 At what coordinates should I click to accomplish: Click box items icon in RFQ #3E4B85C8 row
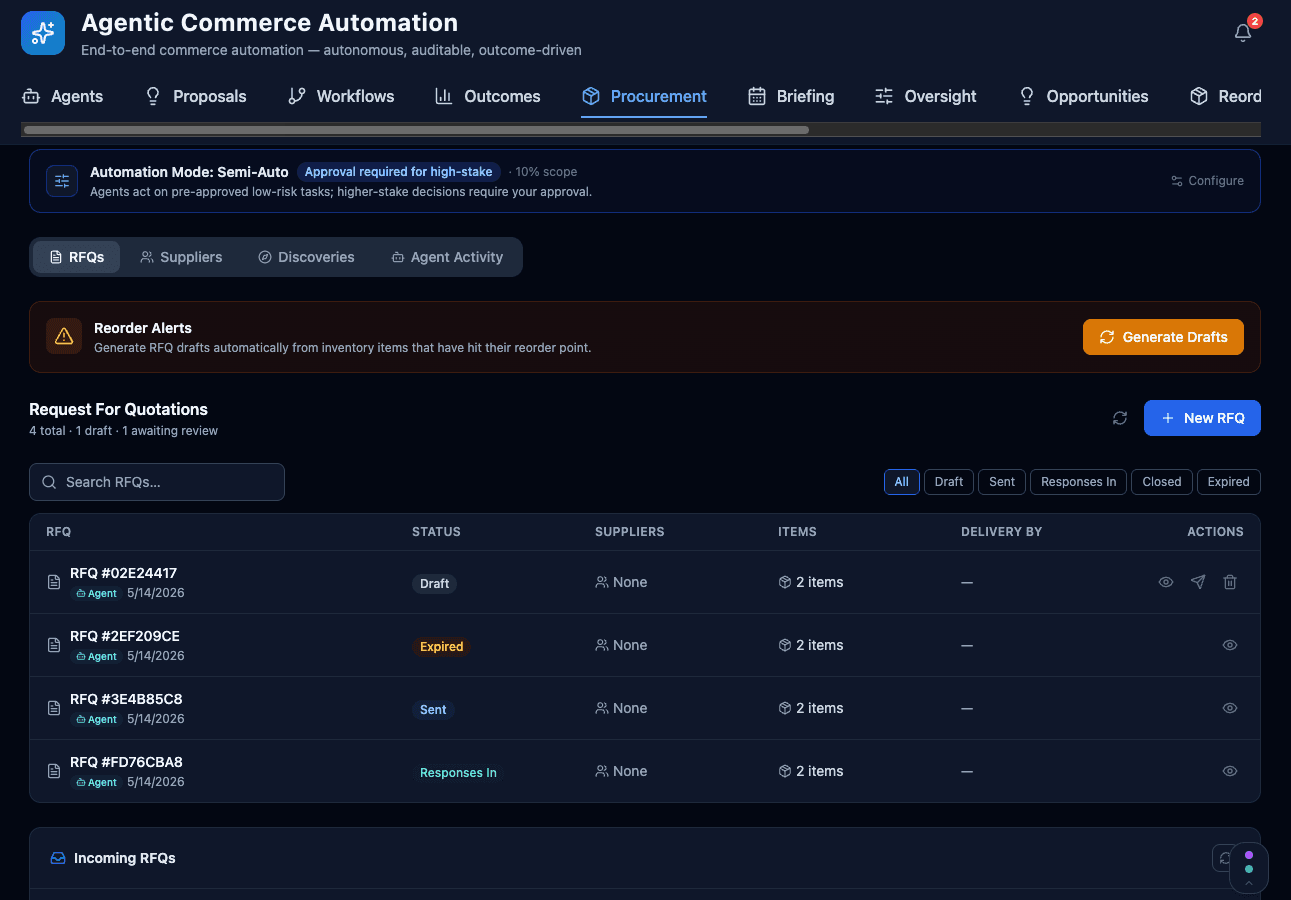click(x=785, y=708)
